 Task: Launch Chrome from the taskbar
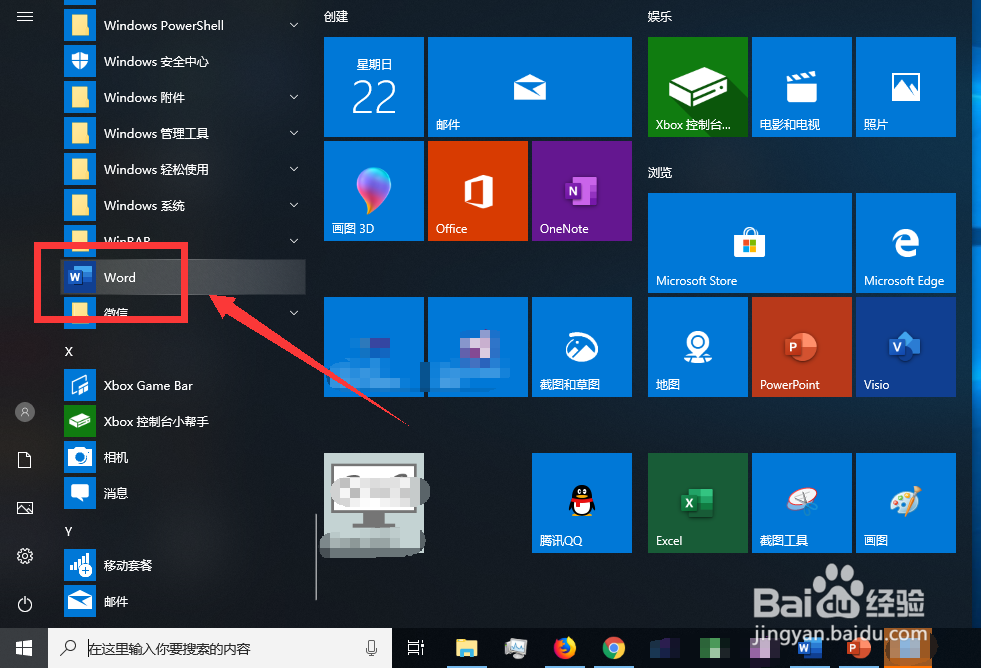click(614, 648)
